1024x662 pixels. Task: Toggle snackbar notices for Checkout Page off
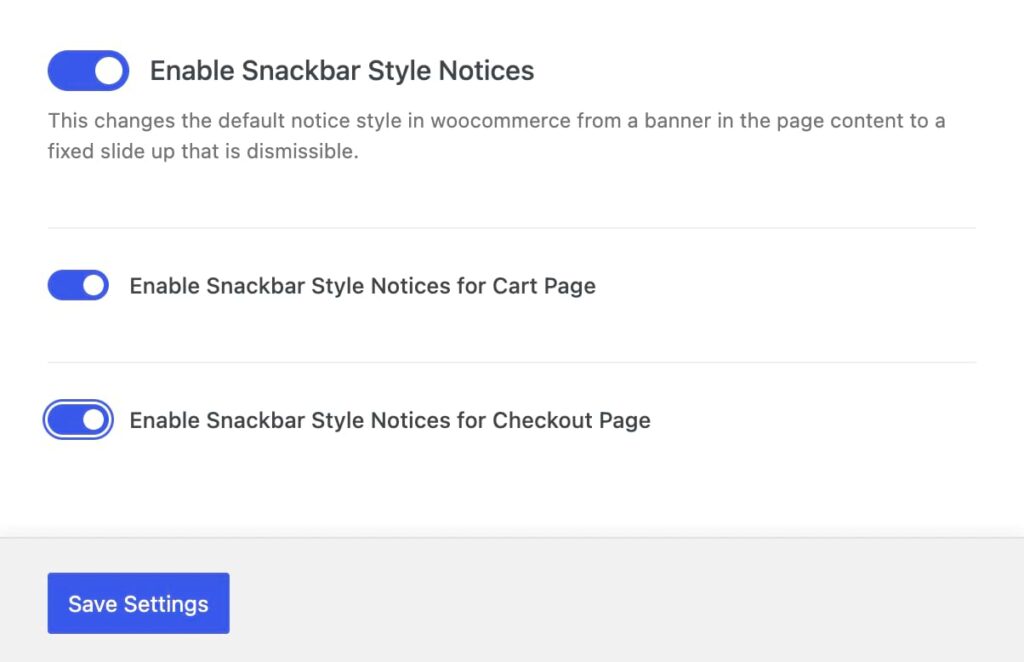pos(78,420)
